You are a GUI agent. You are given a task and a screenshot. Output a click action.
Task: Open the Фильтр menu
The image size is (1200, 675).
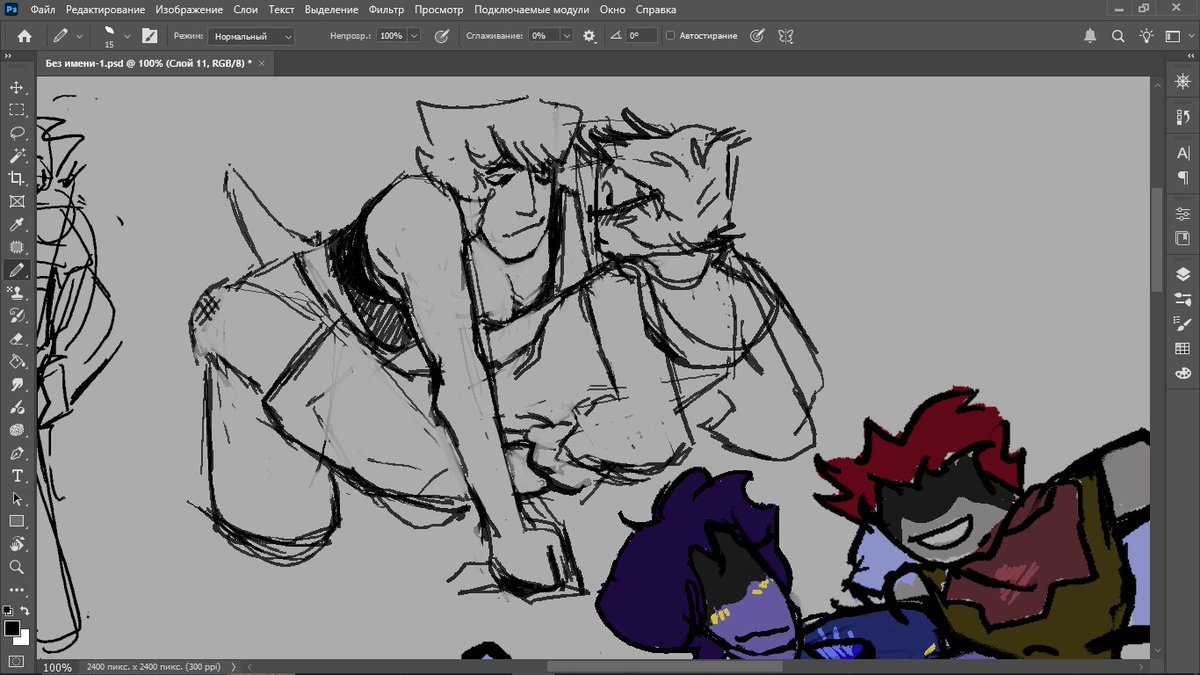[x=386, y=9]
